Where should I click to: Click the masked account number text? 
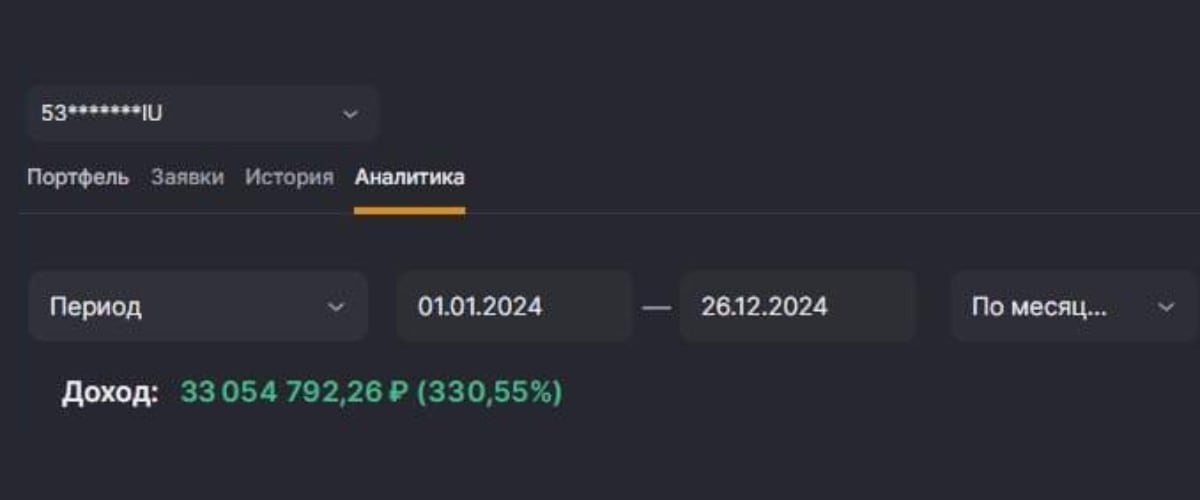102,113
